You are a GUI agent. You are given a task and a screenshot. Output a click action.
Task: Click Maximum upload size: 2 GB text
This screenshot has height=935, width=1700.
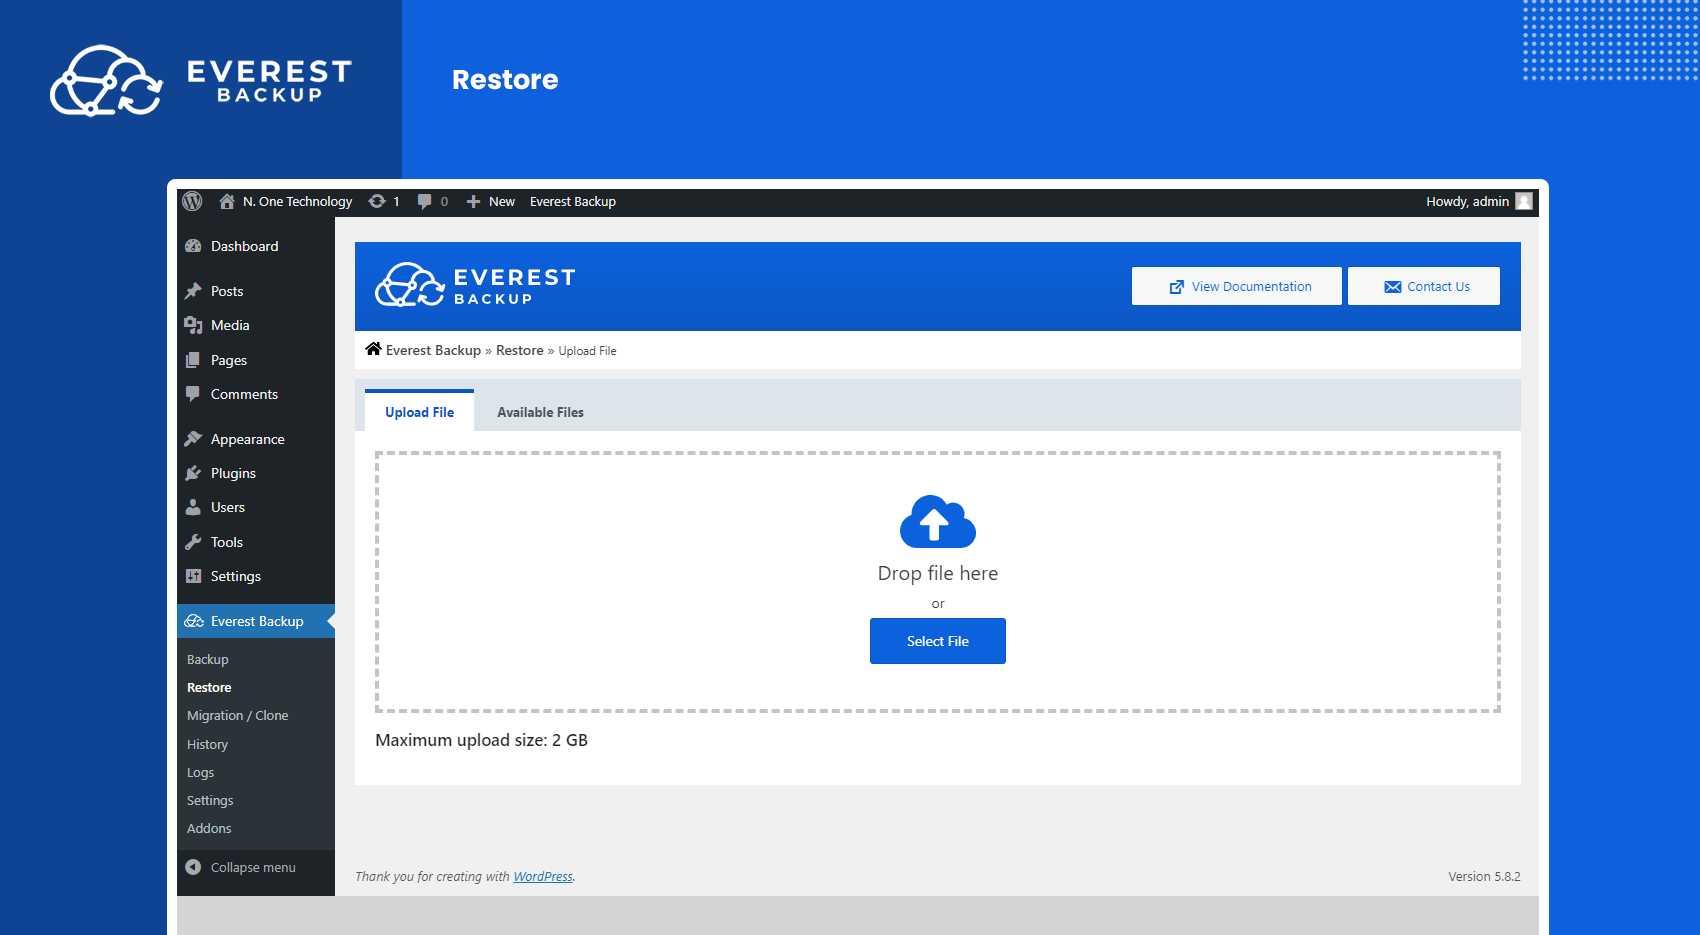tap(481, 740)
